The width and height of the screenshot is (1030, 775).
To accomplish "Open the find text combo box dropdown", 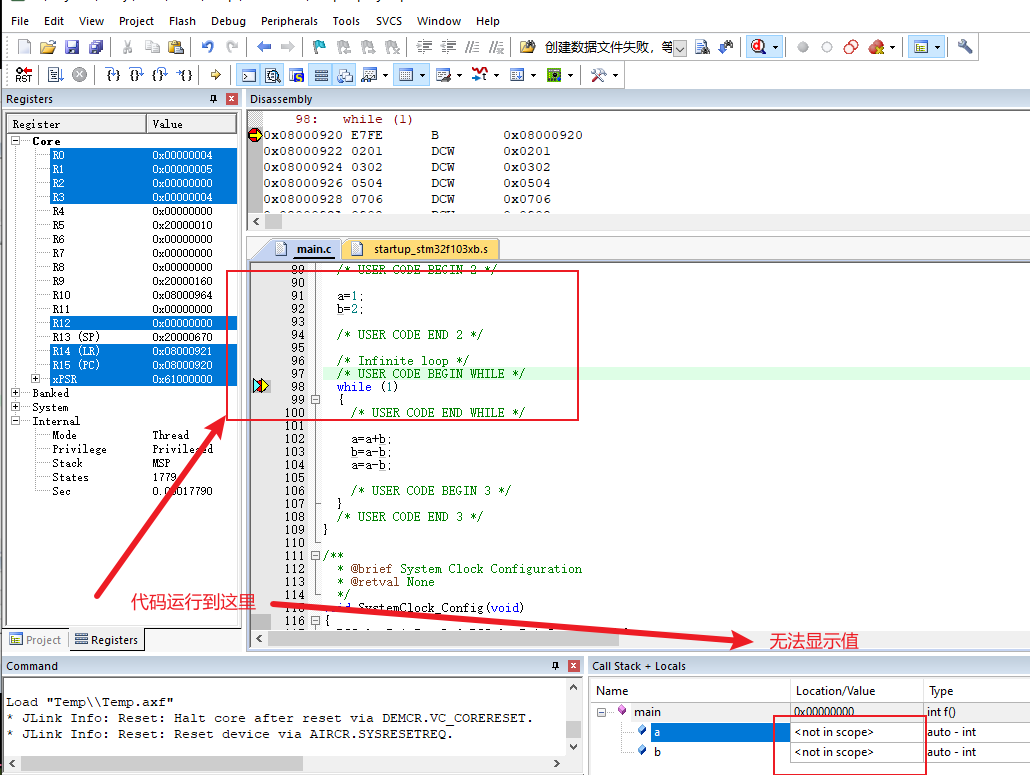I will [681, 47].
